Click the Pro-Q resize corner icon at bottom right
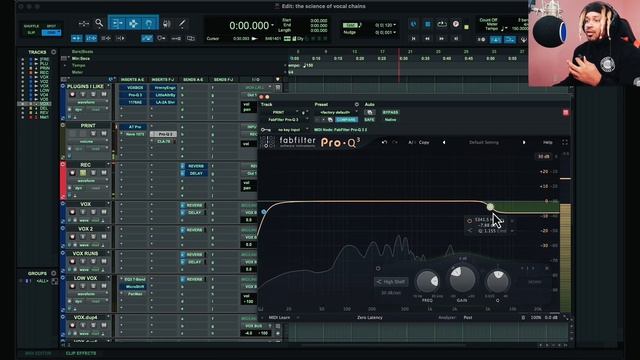This screenshot has width=640, height=360. [x=566, y=317]
